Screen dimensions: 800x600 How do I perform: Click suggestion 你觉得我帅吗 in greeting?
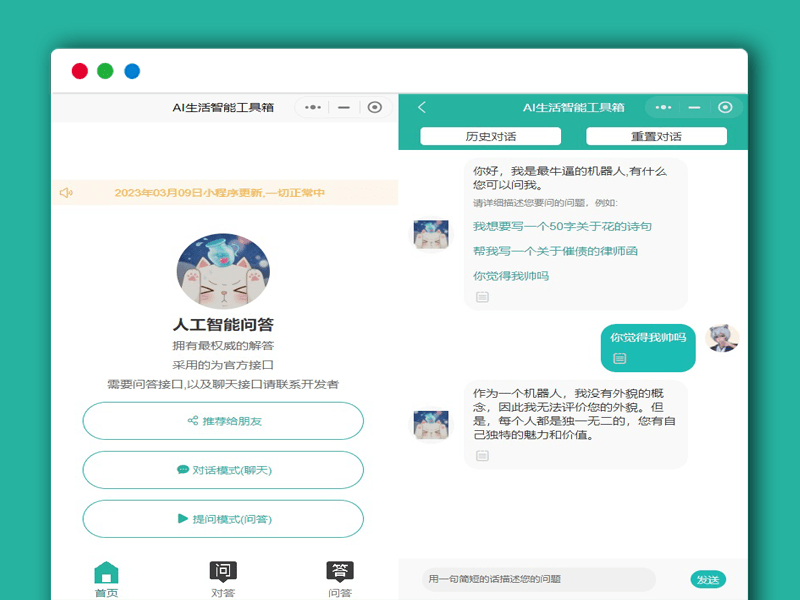[x=511, y=276]
